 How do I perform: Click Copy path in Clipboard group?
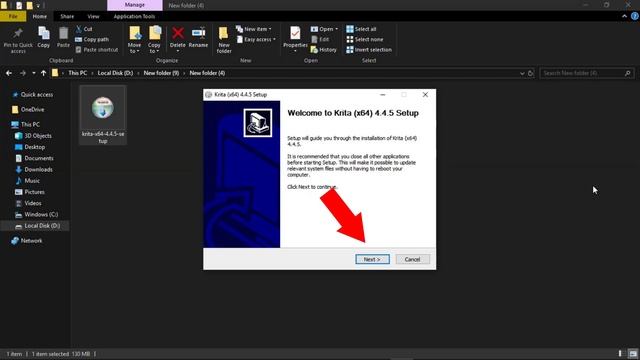pyautogui.click(x=92, y=39)
